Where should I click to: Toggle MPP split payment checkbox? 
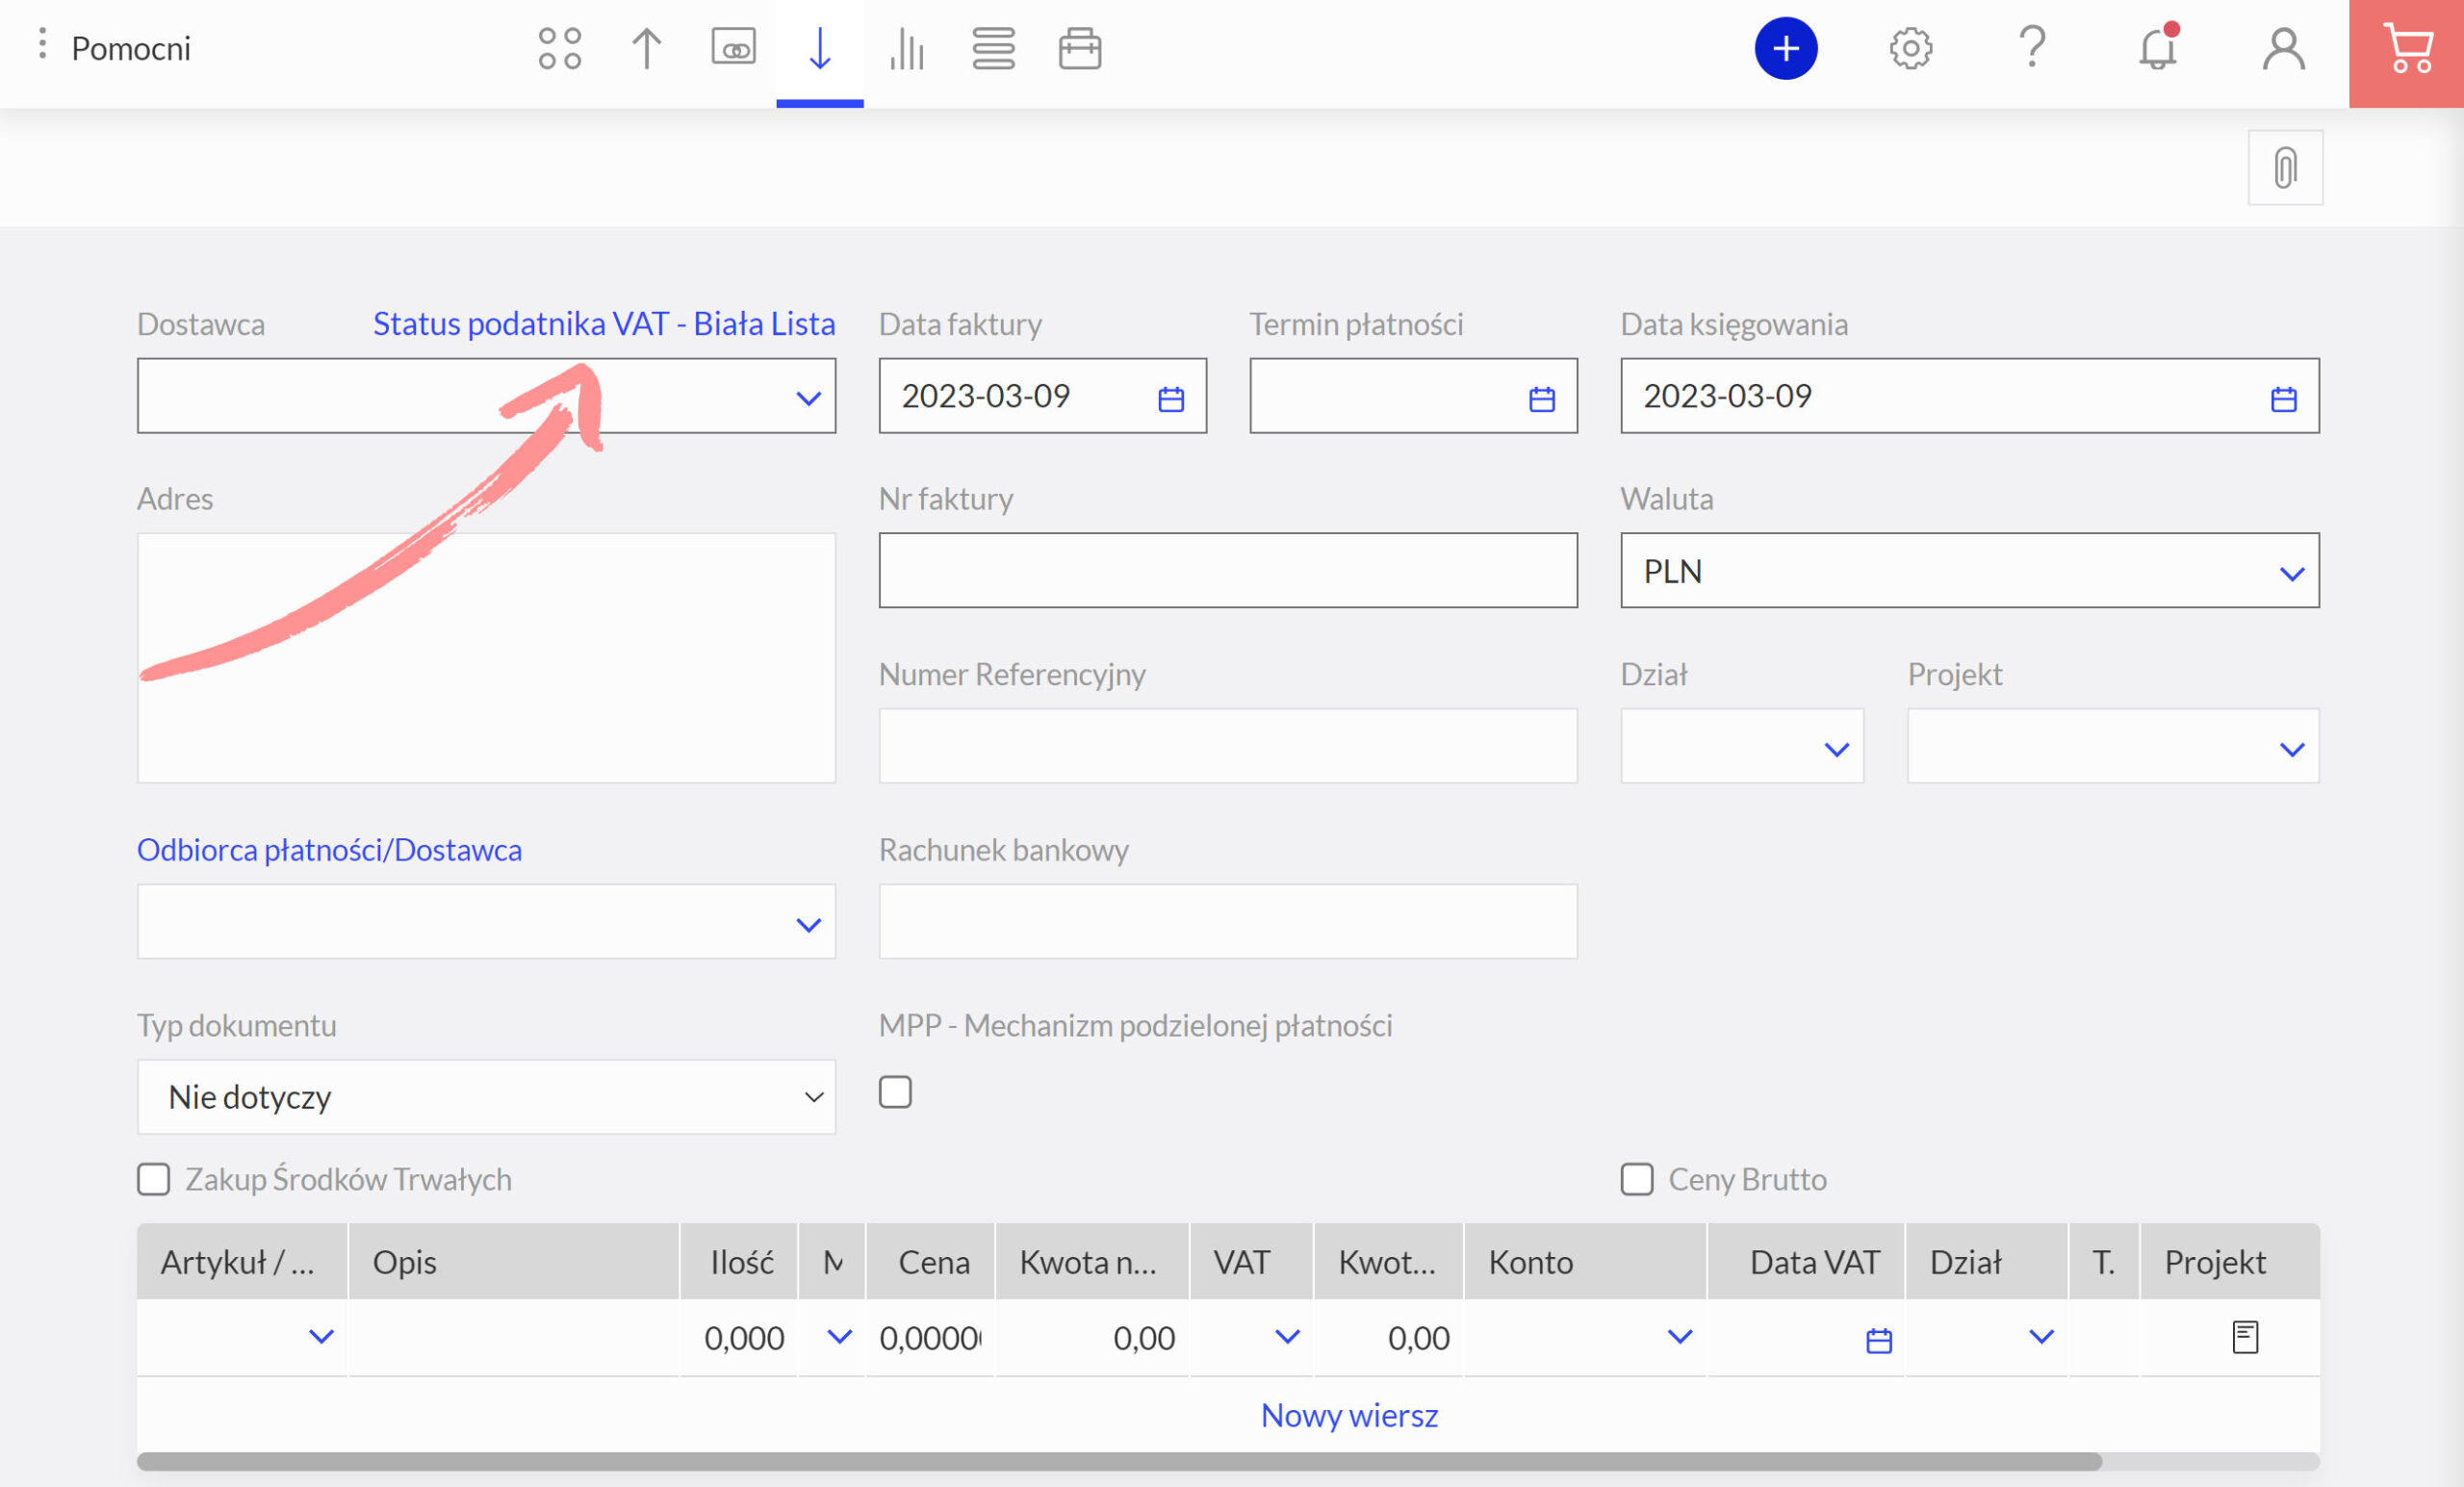(x=895, y=1092)
